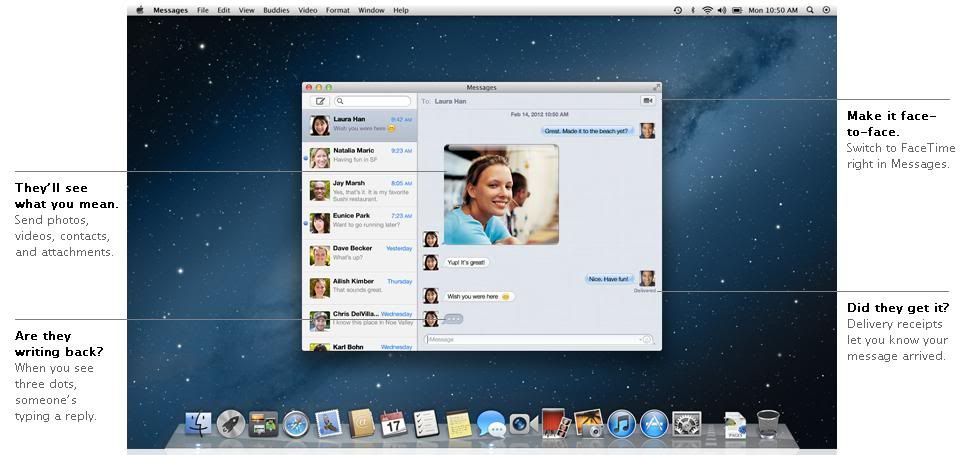This screenshot has height=455, width=967.
Task: Open Launchpad rocket icon in Dock
Action: click(231, 424)
